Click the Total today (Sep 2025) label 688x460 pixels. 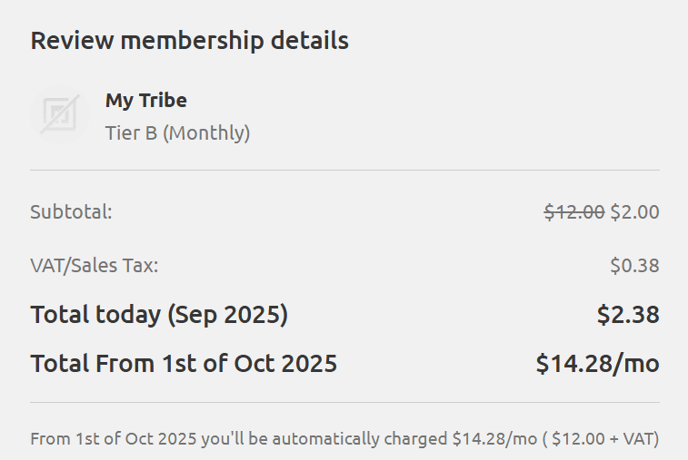click(159, 315)
